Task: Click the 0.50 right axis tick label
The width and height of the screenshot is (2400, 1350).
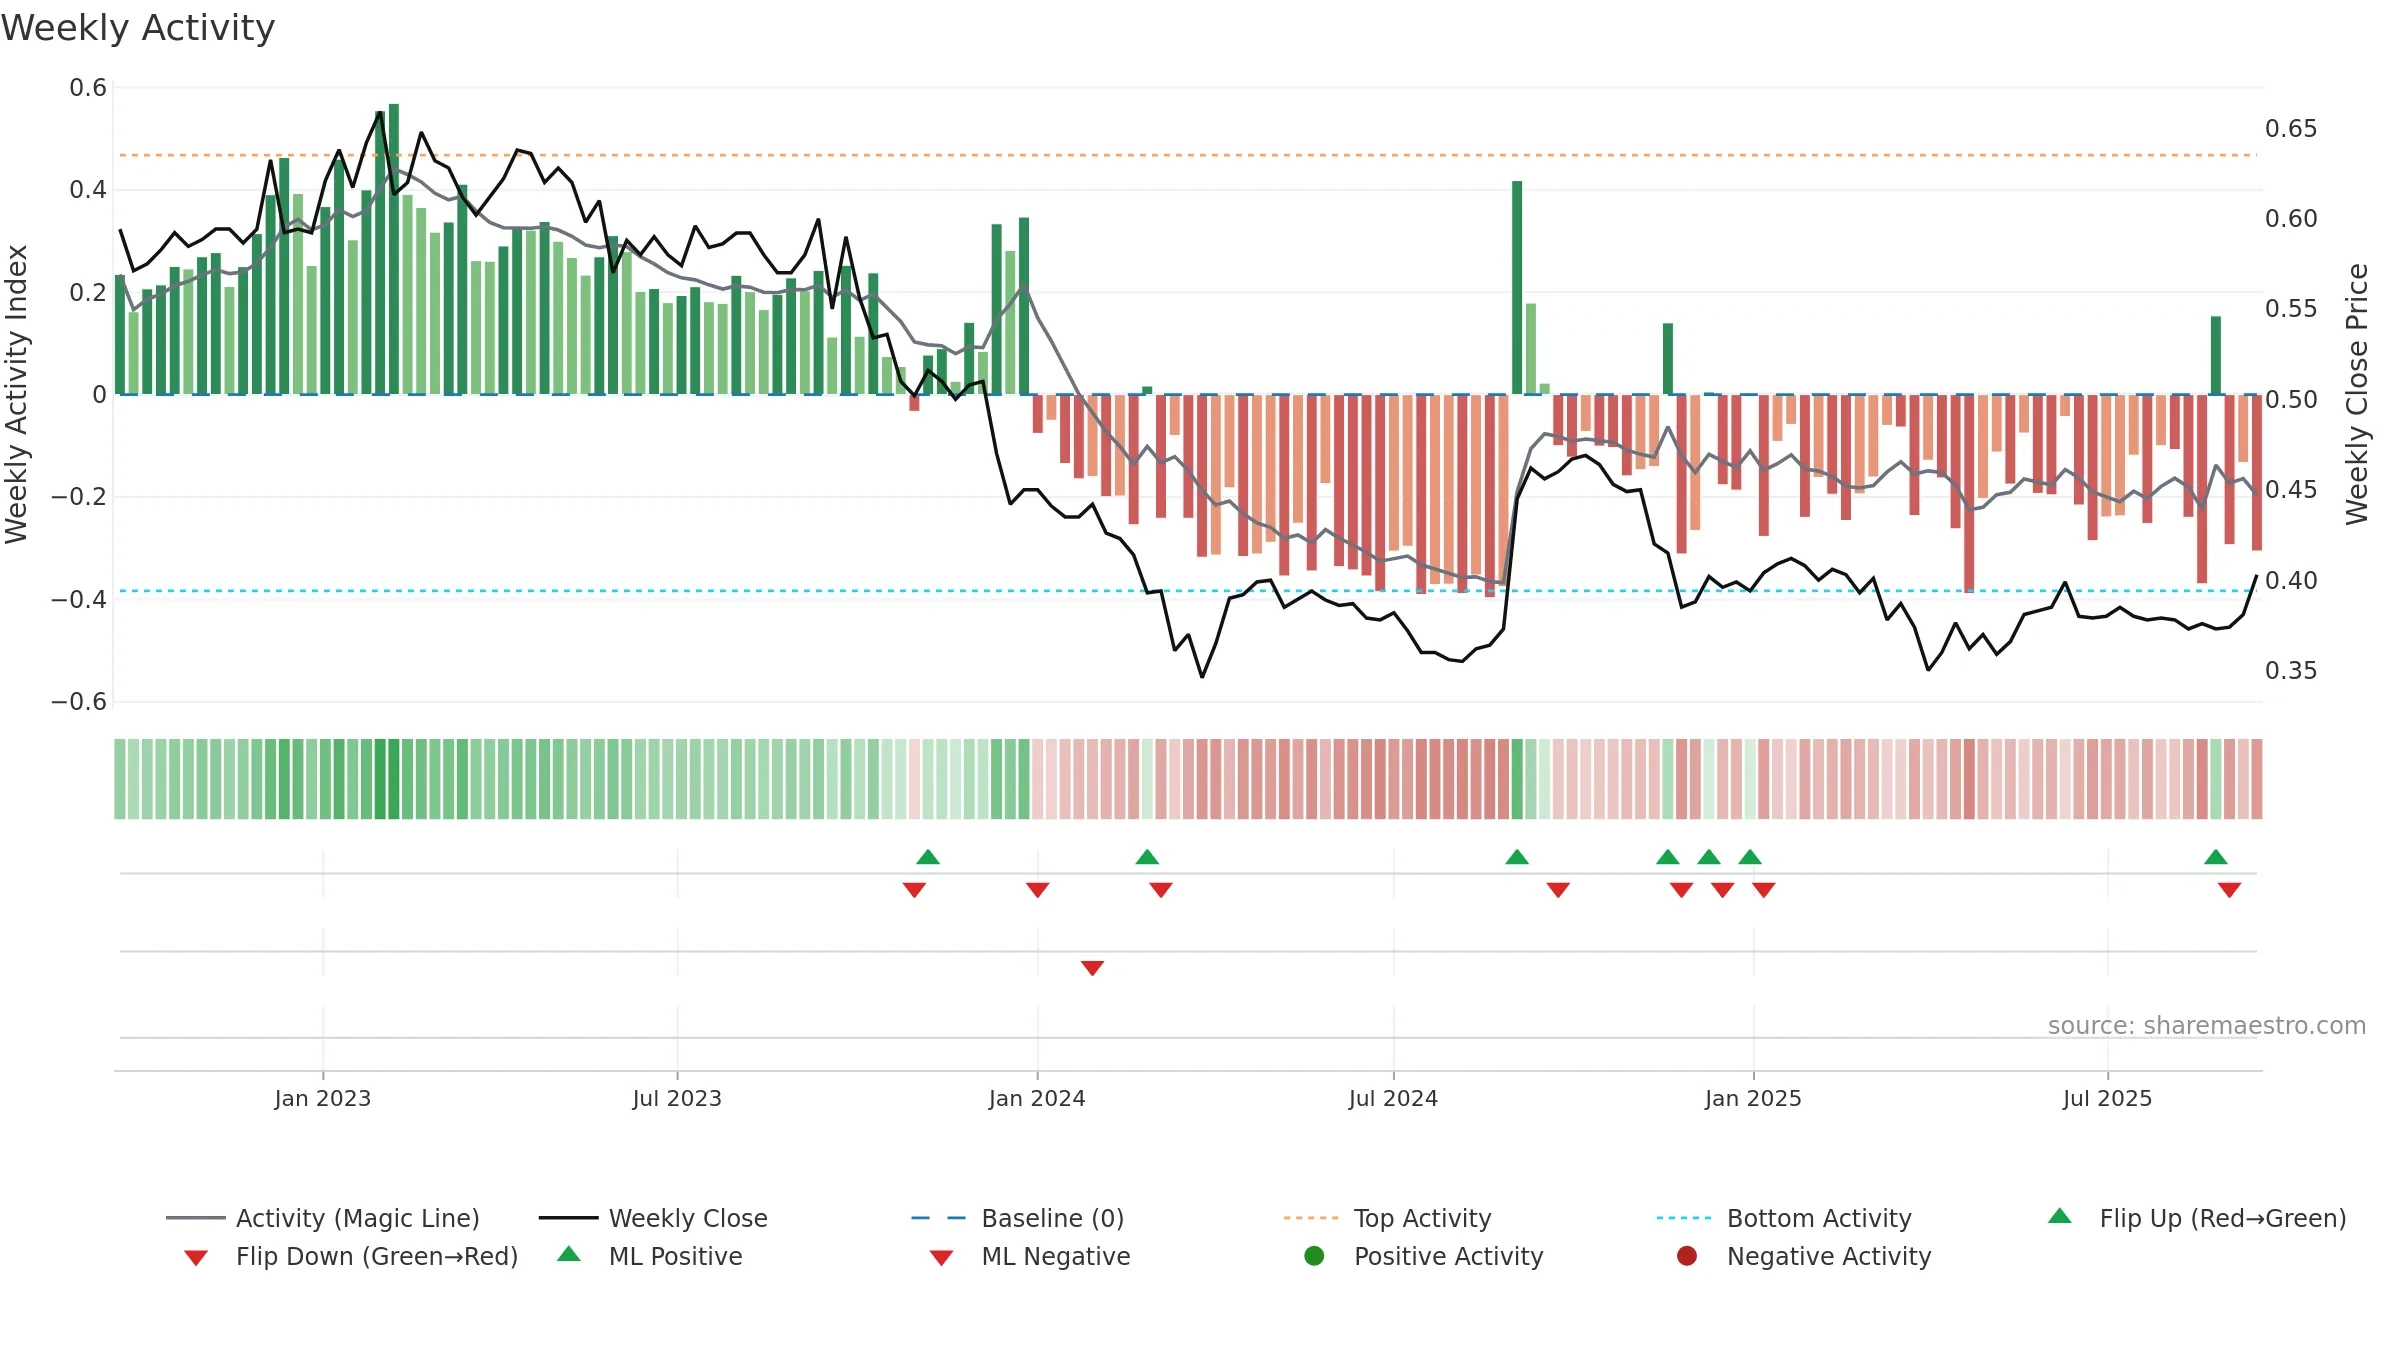Action: click(x=2291, y=400)
